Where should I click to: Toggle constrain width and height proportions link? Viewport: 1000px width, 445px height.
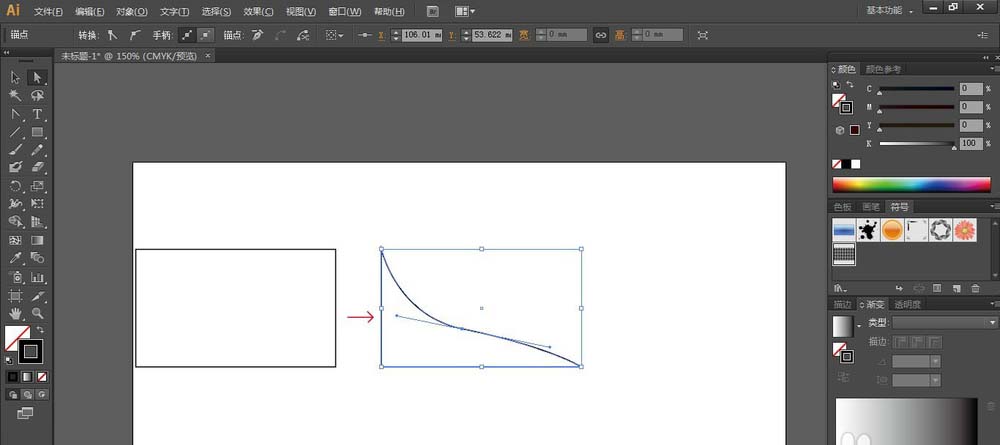coord(601,35)
